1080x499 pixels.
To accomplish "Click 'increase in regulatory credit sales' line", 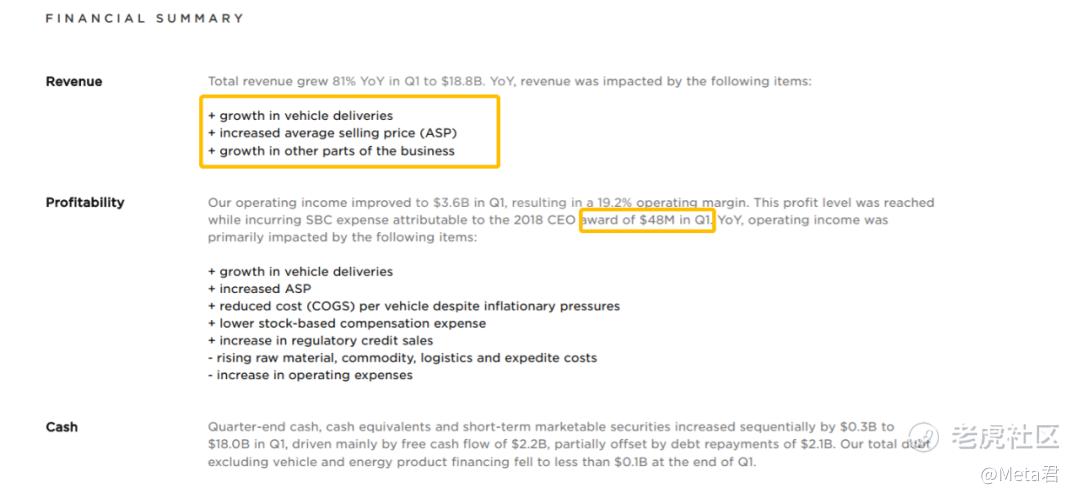I will point(320,340).
